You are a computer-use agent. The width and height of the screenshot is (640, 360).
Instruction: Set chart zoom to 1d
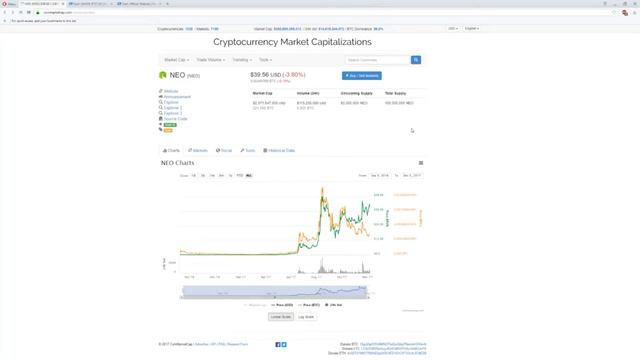tap(193, 176)
